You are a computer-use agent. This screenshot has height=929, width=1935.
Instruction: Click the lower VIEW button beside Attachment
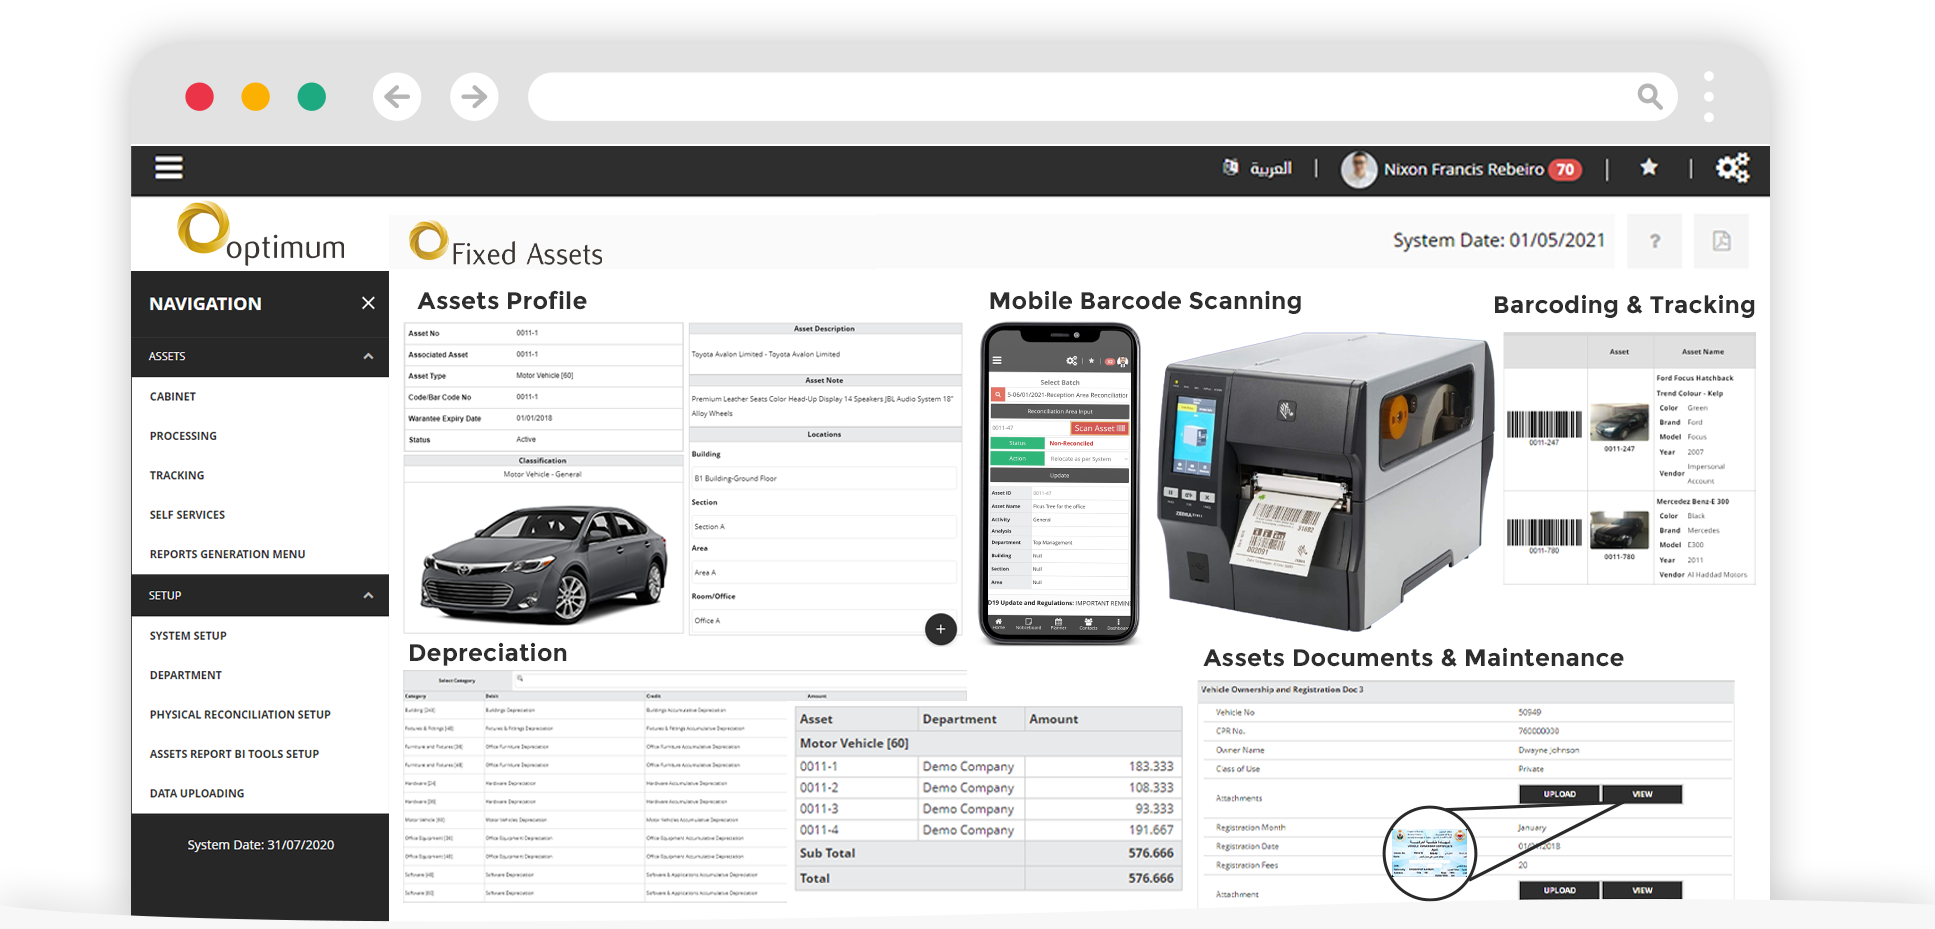click(x=1642, y=890)
